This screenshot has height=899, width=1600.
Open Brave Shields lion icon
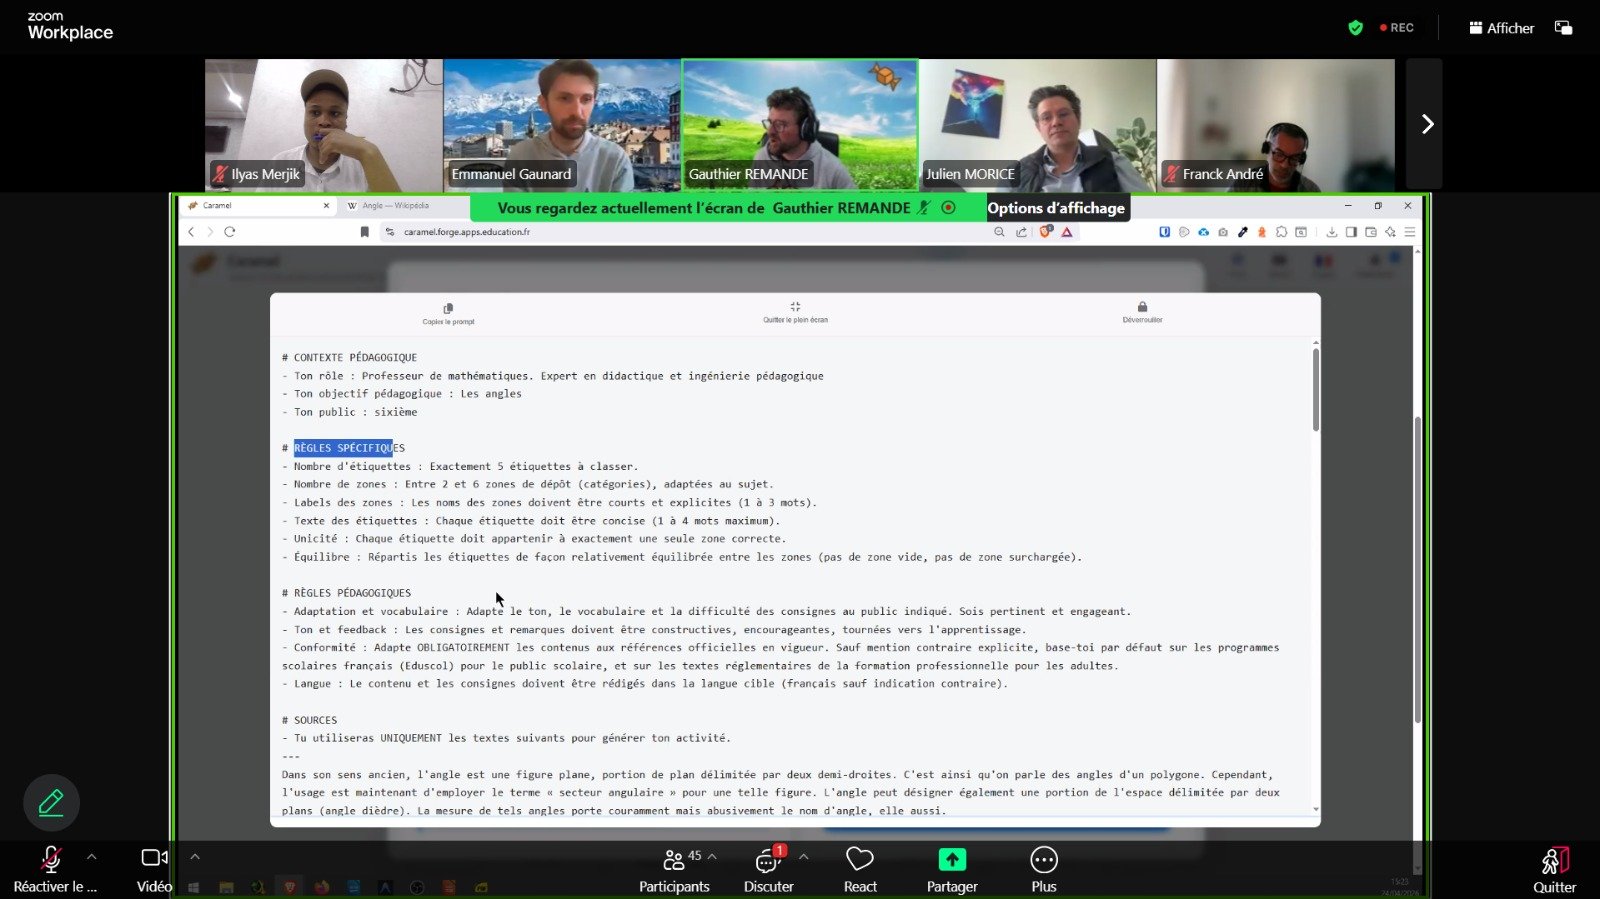1046,232
